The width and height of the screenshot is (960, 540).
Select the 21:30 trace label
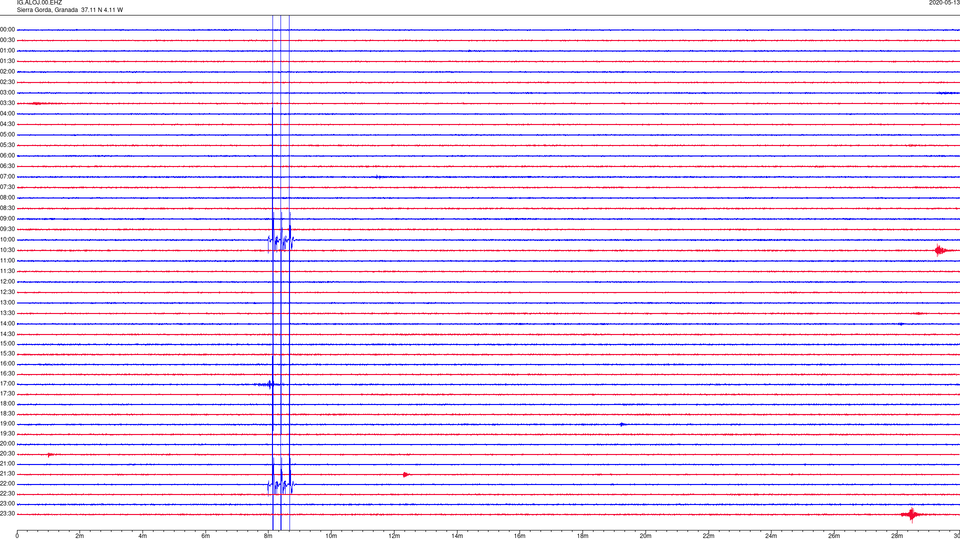[x=7, y=474]
